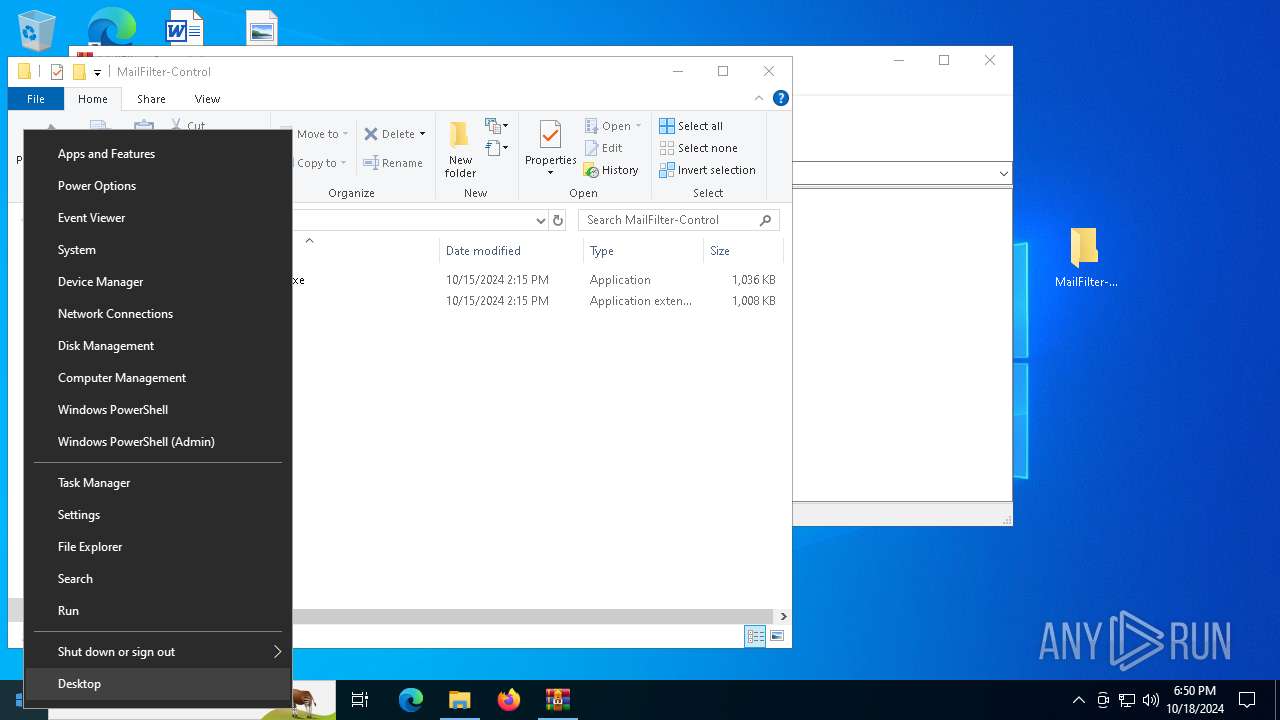Click Invert selection in the ribbon
Screen dimensions: 1280x720
pyautogui.click(x=707, y=170)
